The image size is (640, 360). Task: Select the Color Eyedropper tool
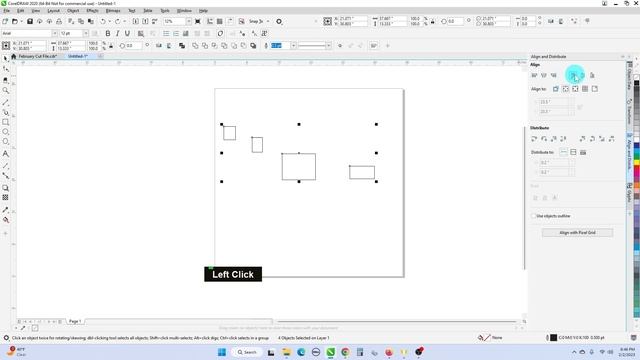pyautogui.click(x=5, y=210)
